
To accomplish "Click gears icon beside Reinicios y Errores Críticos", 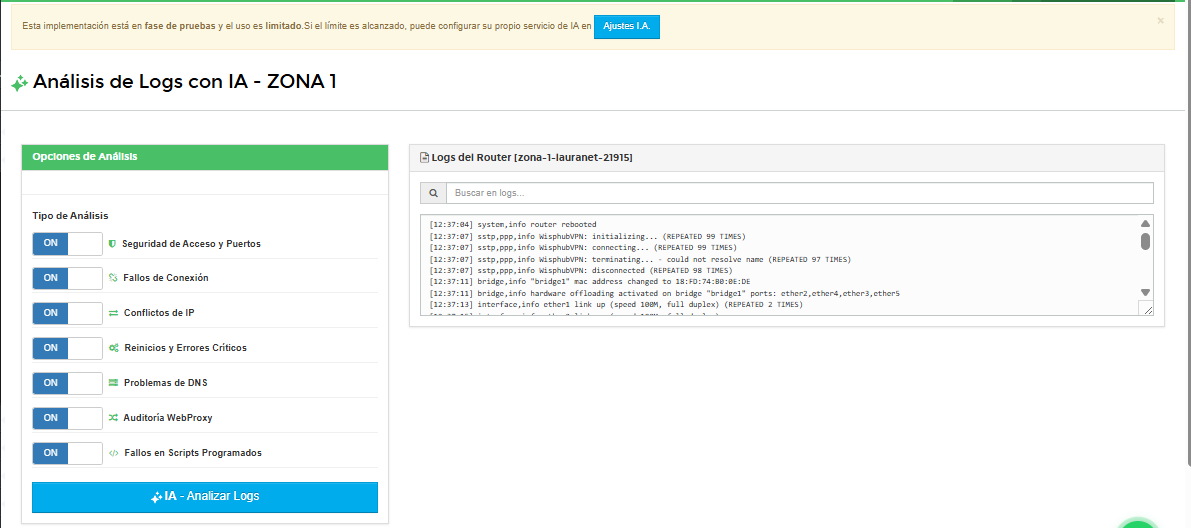I will (x=113, y=348).
